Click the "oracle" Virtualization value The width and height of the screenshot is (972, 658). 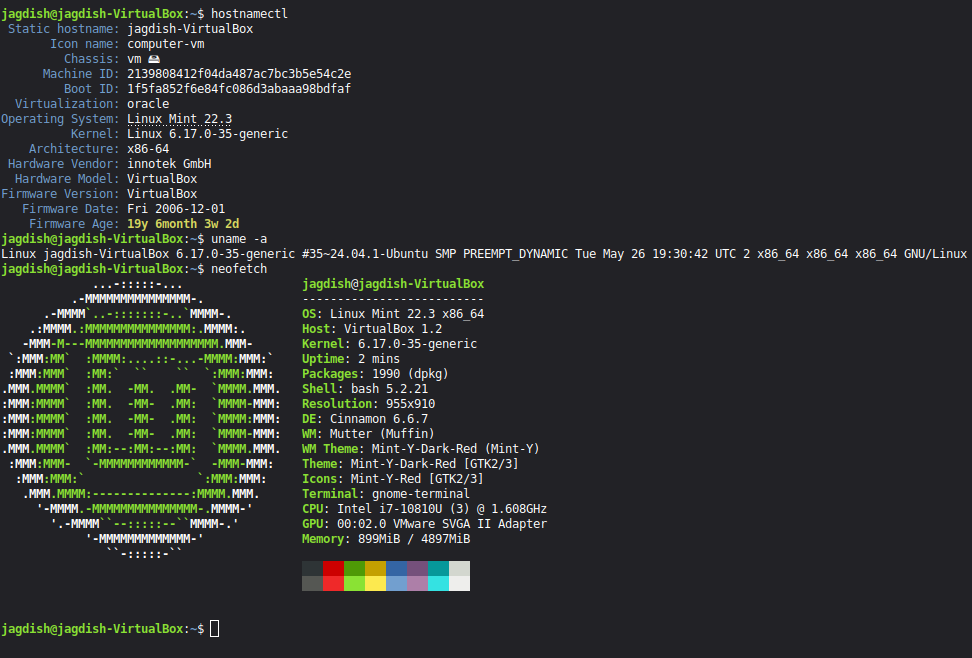click(148, 104)
